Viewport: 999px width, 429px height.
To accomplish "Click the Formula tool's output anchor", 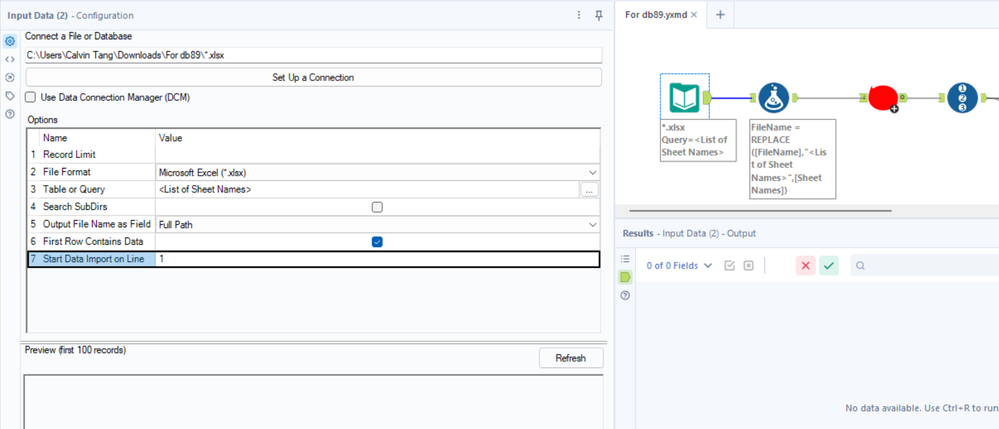I will 793,98.
